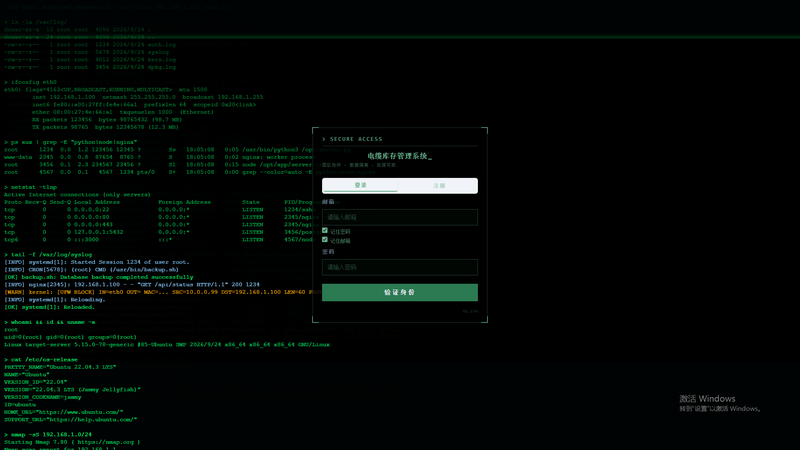Viewport: 800px width, 450px height.
Task: Uncheck the 记住密码 remember password checkbox
Action: [x=325, y=231]
